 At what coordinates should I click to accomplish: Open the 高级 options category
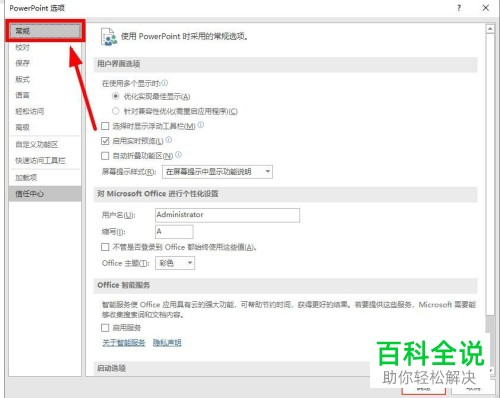[45, 127]
